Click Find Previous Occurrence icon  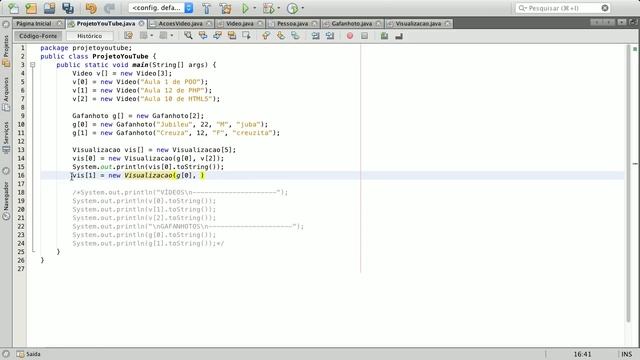203,36
